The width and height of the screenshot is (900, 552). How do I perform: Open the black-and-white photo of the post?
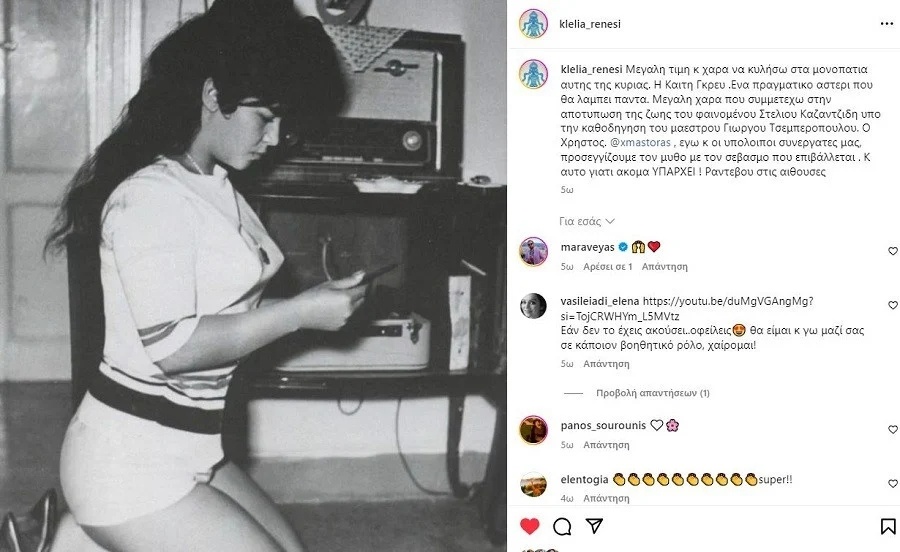click(x=253, y=276)
